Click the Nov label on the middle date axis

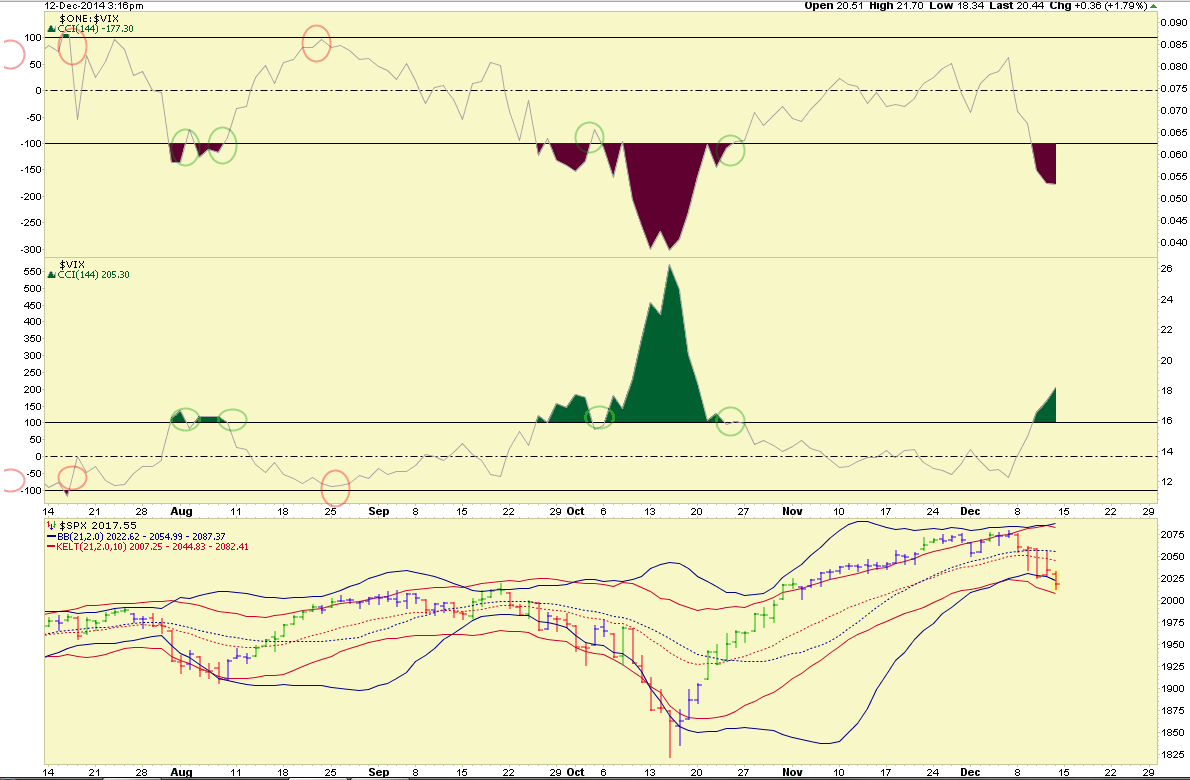pyautogui.click(x=792, y=511)
